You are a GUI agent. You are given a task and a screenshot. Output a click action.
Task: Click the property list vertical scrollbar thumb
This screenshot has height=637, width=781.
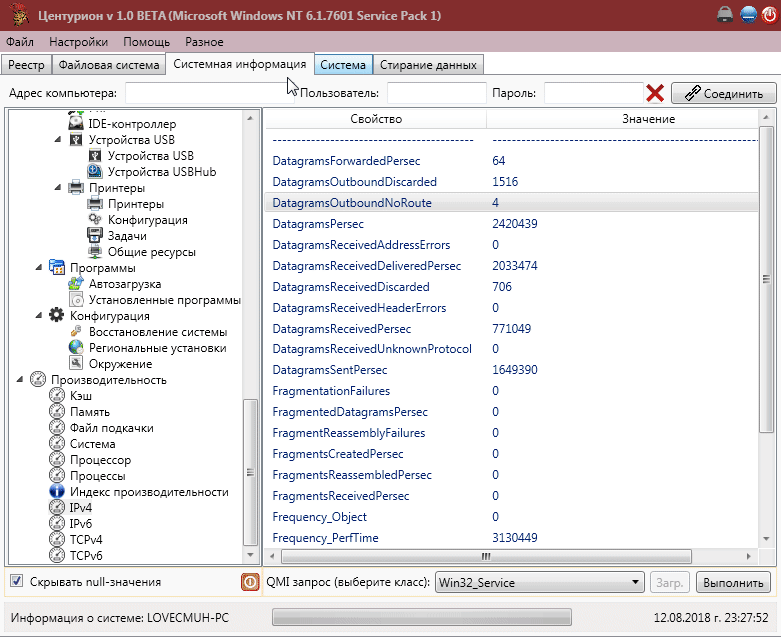click(x=766, y=279)
